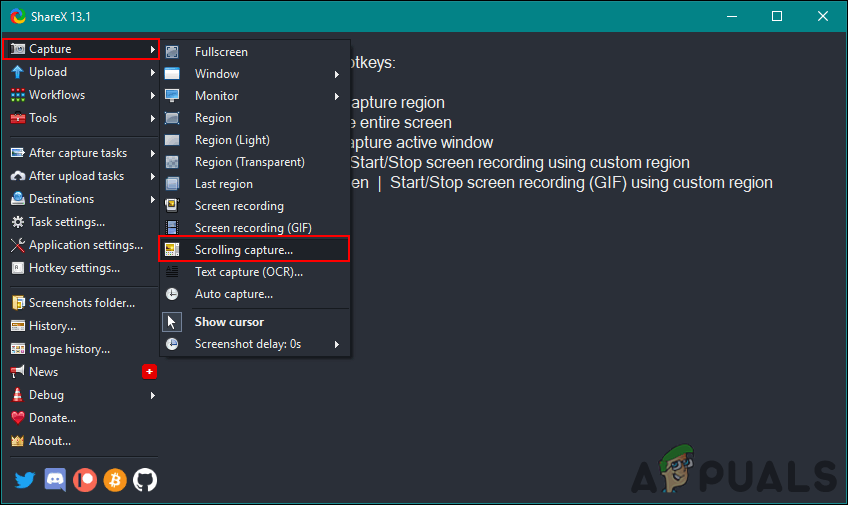Viewport: 848px width, 505px height.
Task: Open the GitHub icon link
Action: click(x=145, y=480)
